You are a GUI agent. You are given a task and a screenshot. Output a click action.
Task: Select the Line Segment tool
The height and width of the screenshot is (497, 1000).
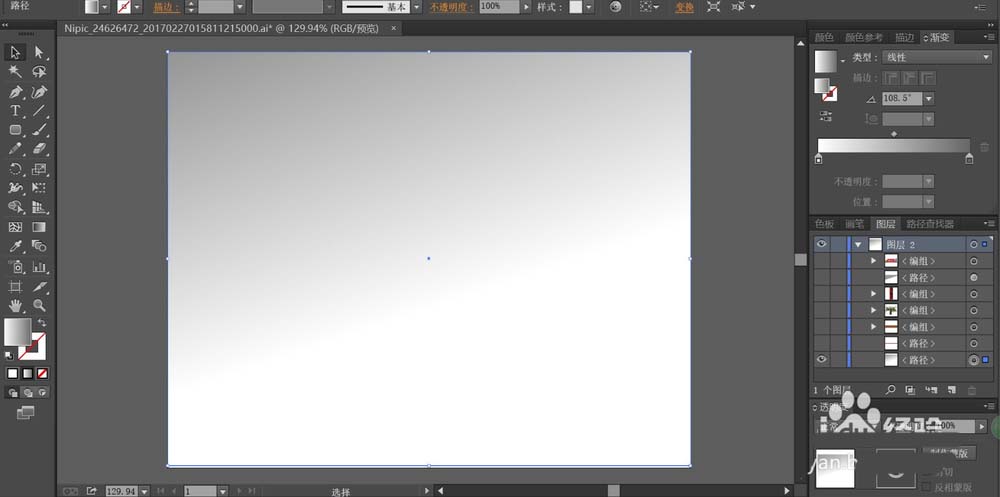click(x=40, y=111)
